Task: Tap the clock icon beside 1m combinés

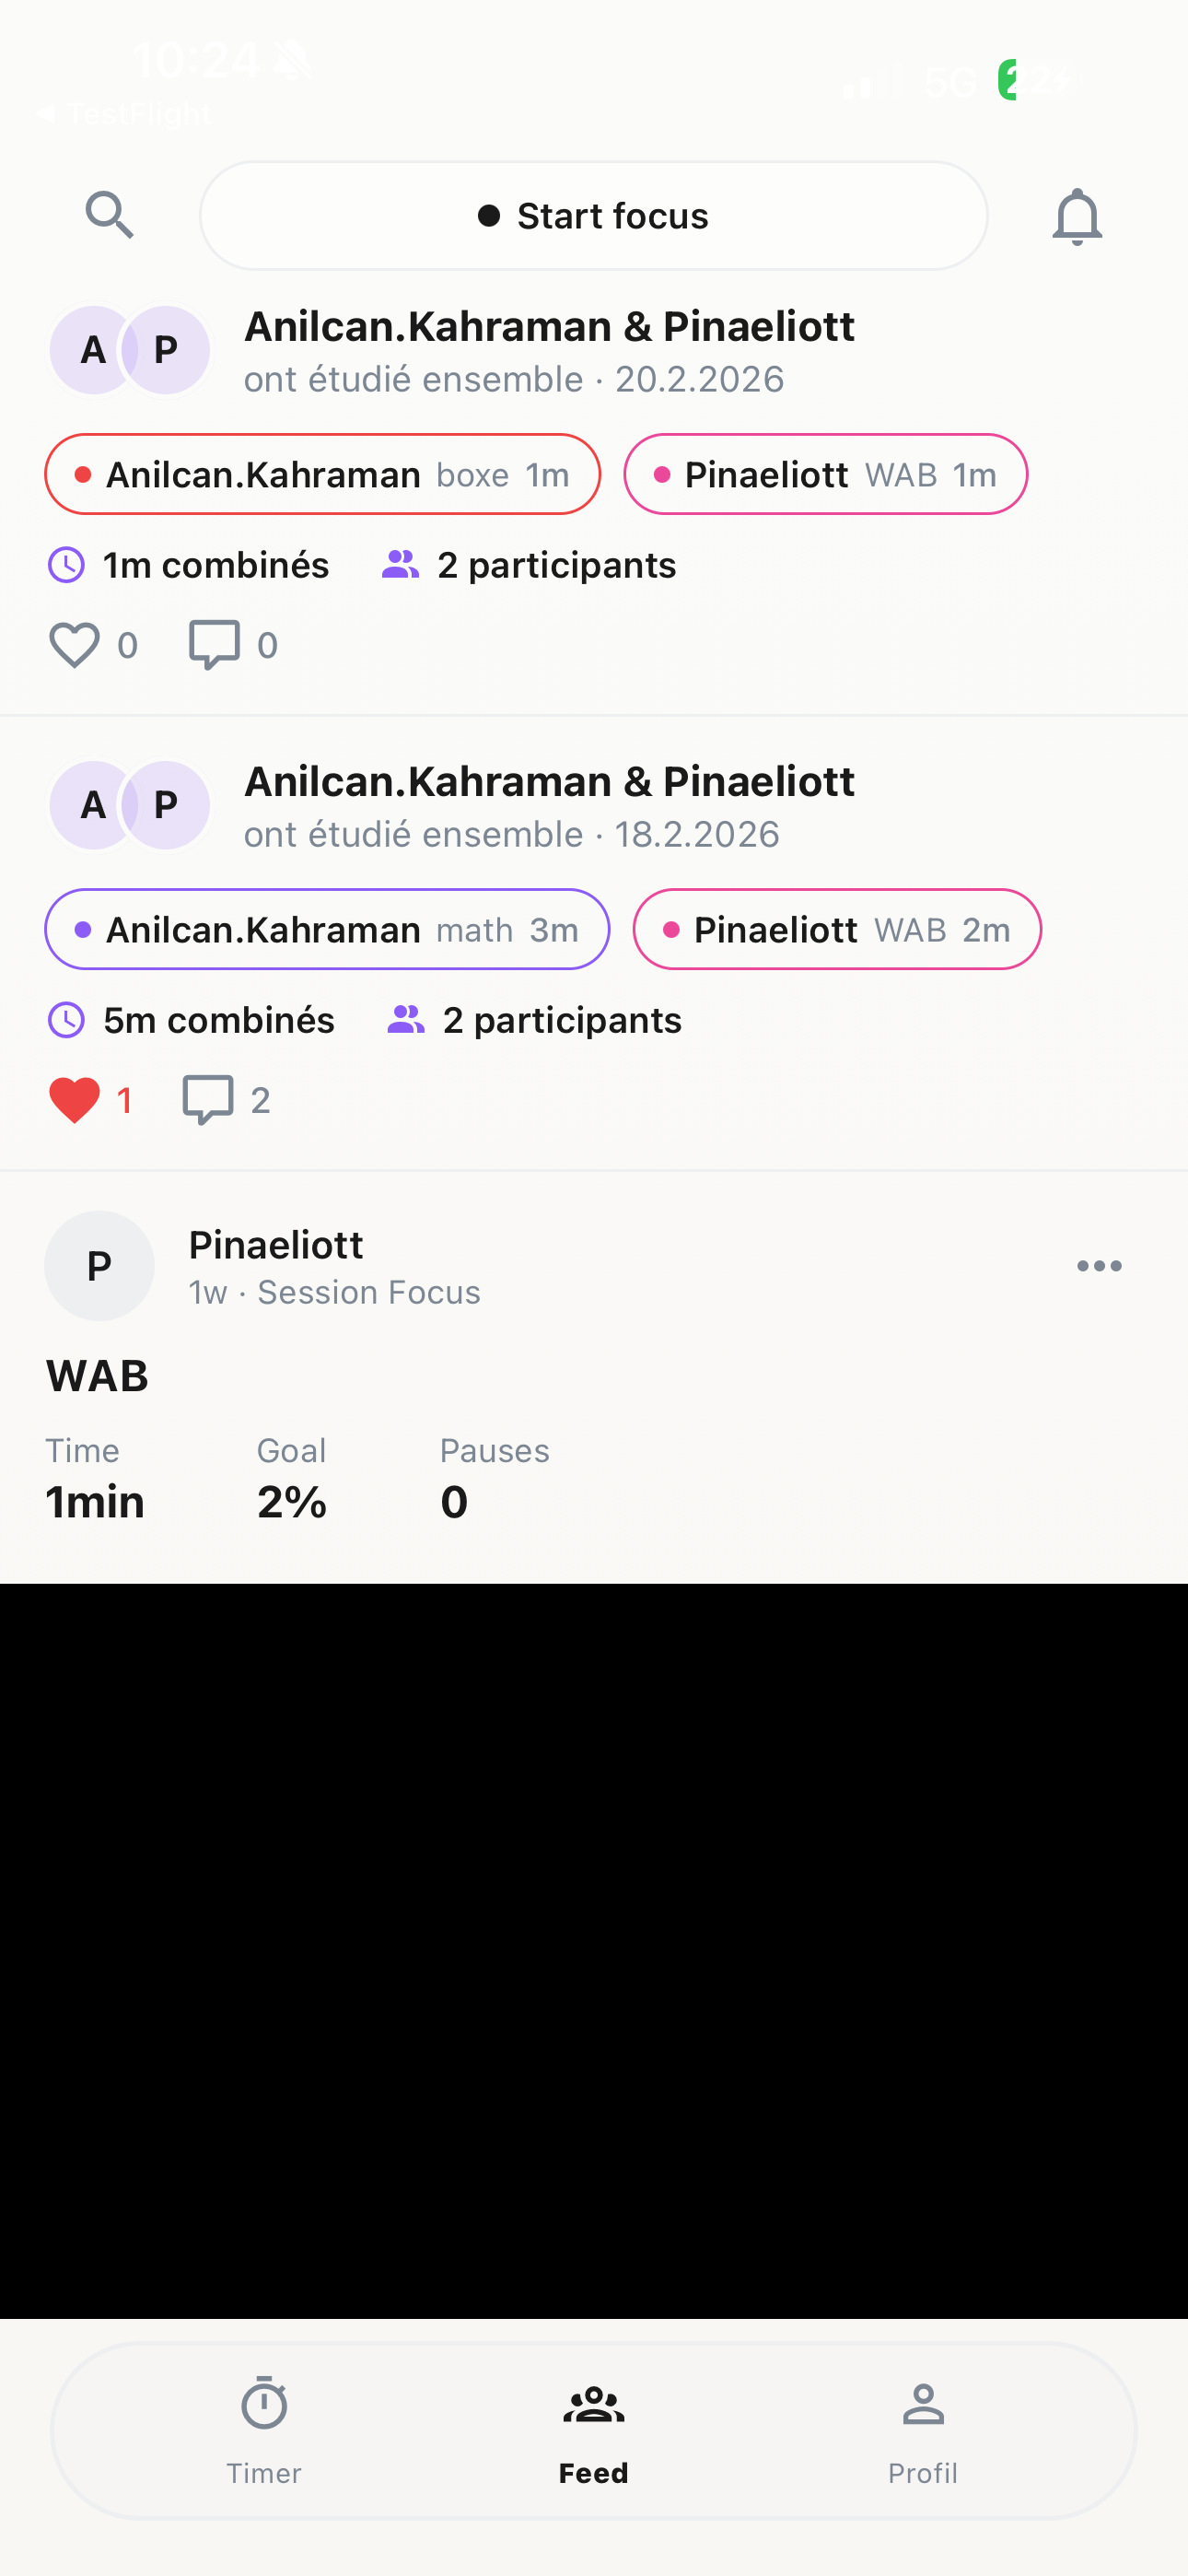Action: [x=67, y=565]
